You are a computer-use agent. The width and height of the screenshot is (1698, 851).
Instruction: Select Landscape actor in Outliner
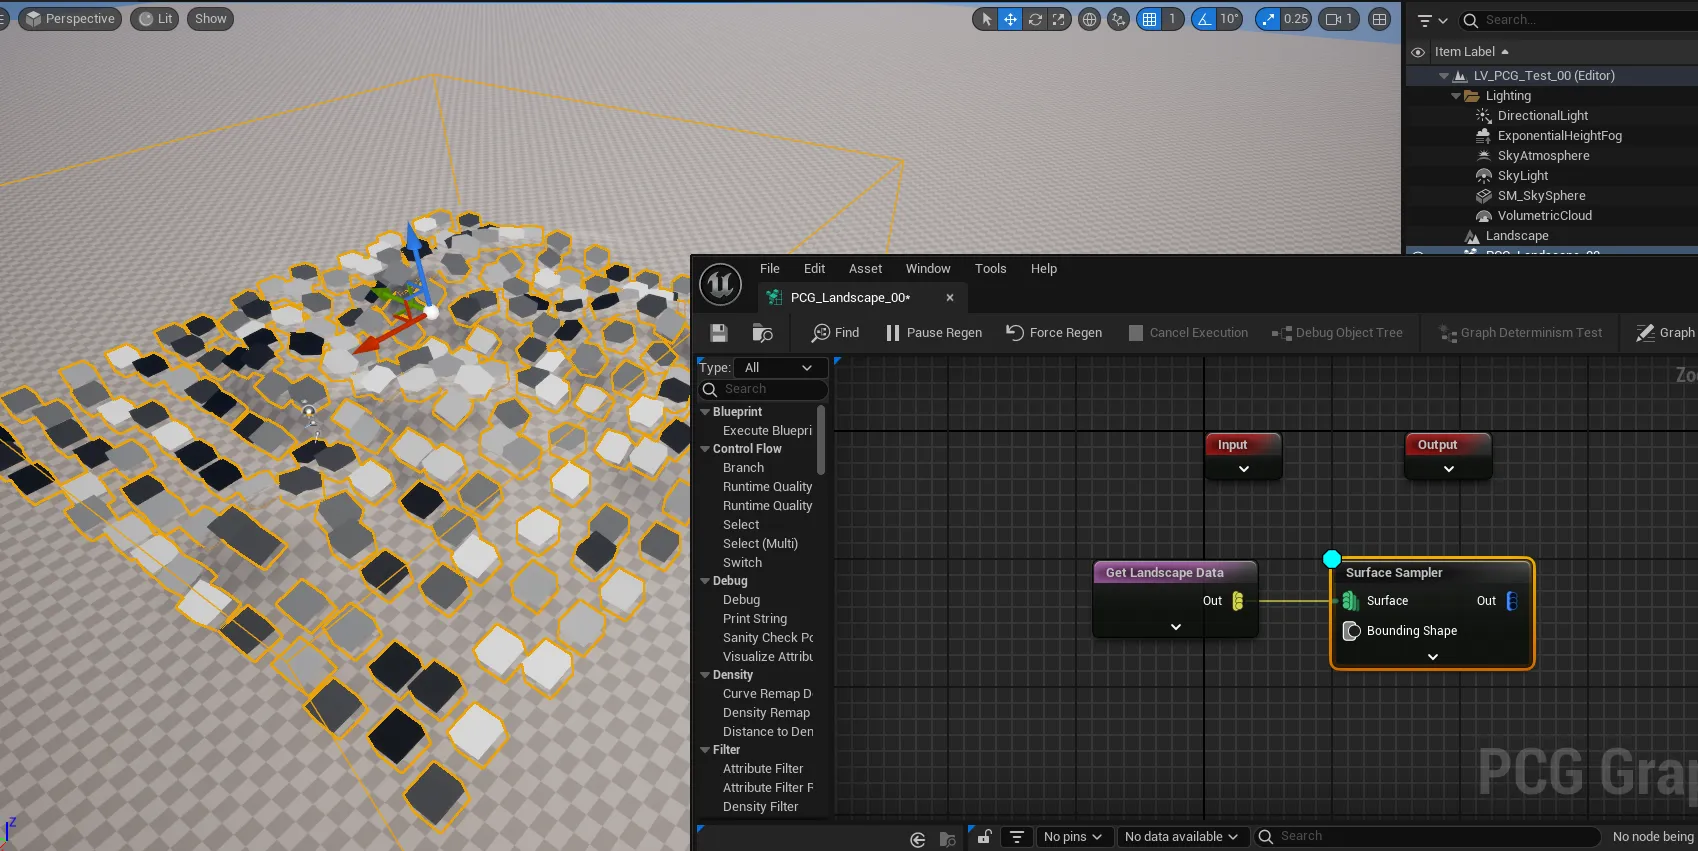tap(1517, 236)
